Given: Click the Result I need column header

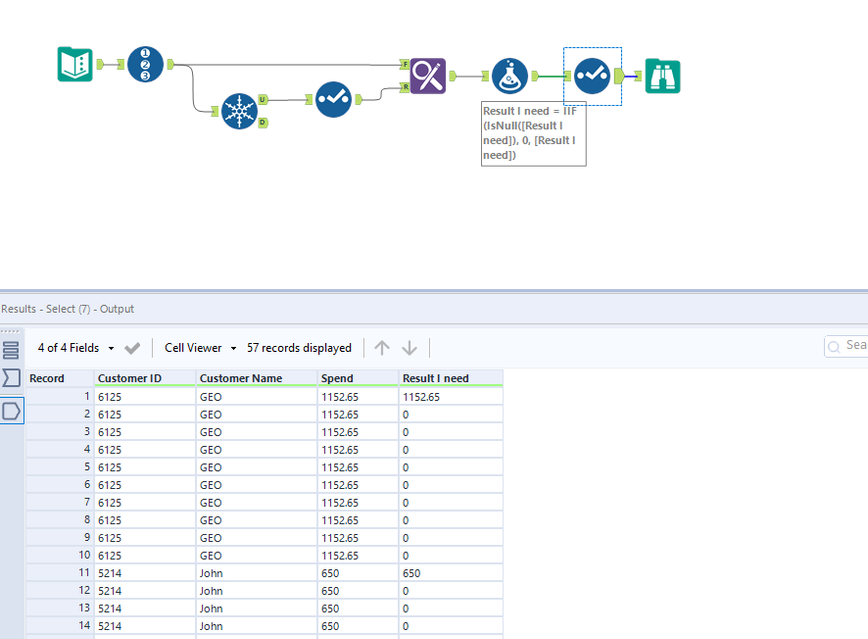Looking at the screenshot, I should (x=451, y=378).
